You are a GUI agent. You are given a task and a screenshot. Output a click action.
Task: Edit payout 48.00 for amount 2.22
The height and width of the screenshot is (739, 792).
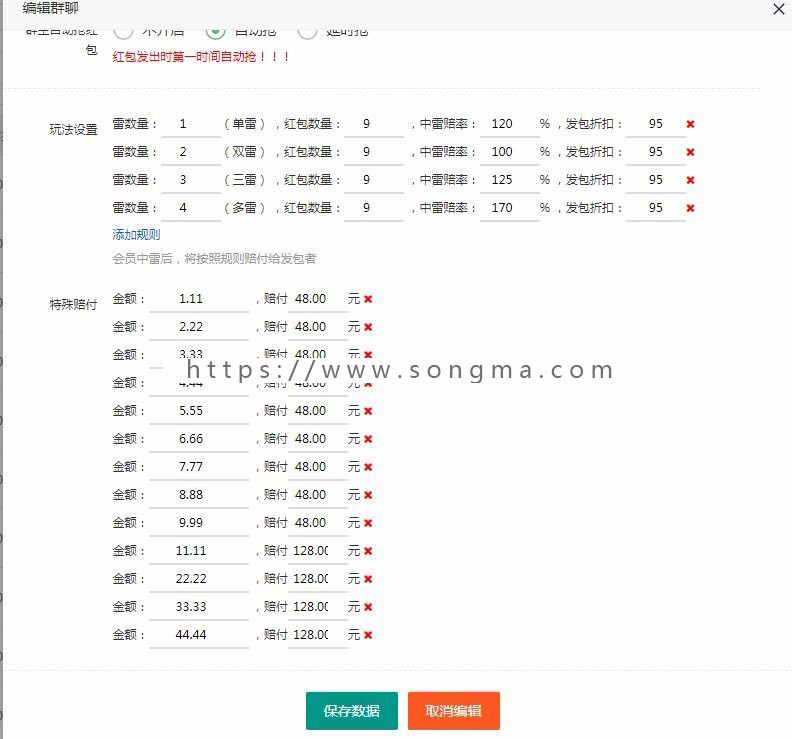[x=318, y=327]
